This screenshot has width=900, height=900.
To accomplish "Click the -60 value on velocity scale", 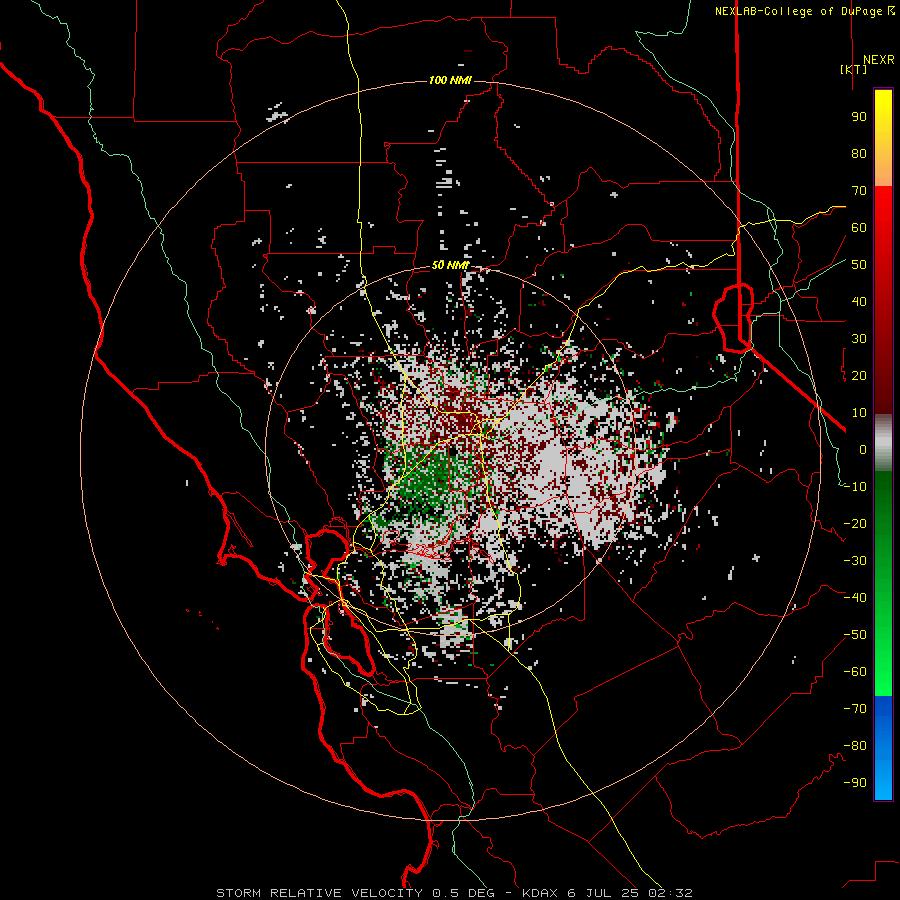I will coord(855,672).
